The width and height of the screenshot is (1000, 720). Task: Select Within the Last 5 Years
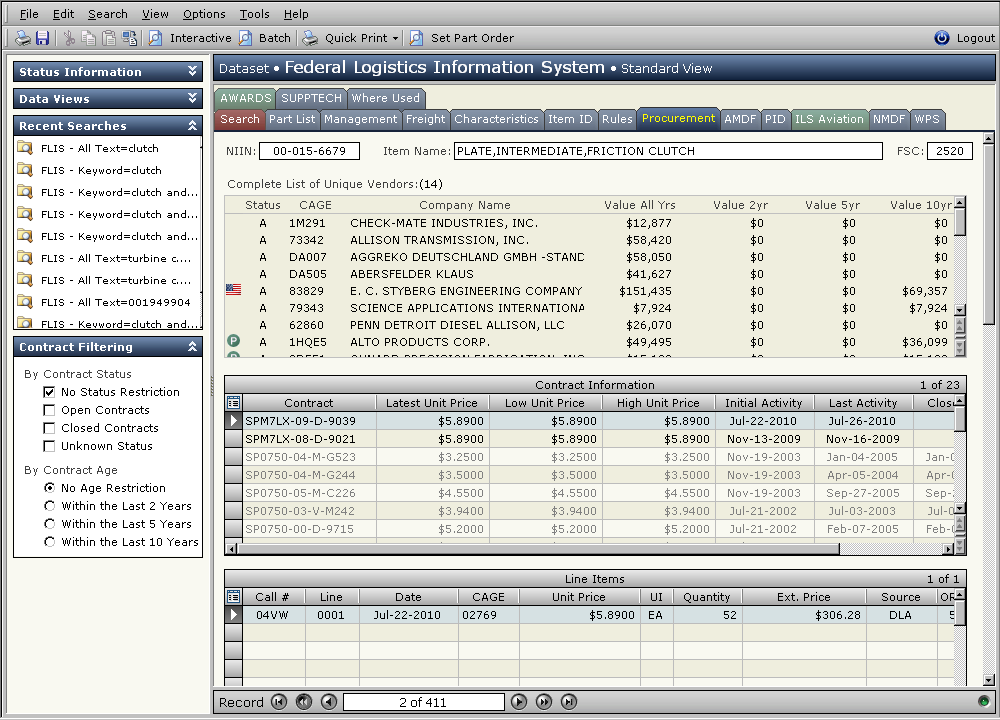tap(49, 524)
